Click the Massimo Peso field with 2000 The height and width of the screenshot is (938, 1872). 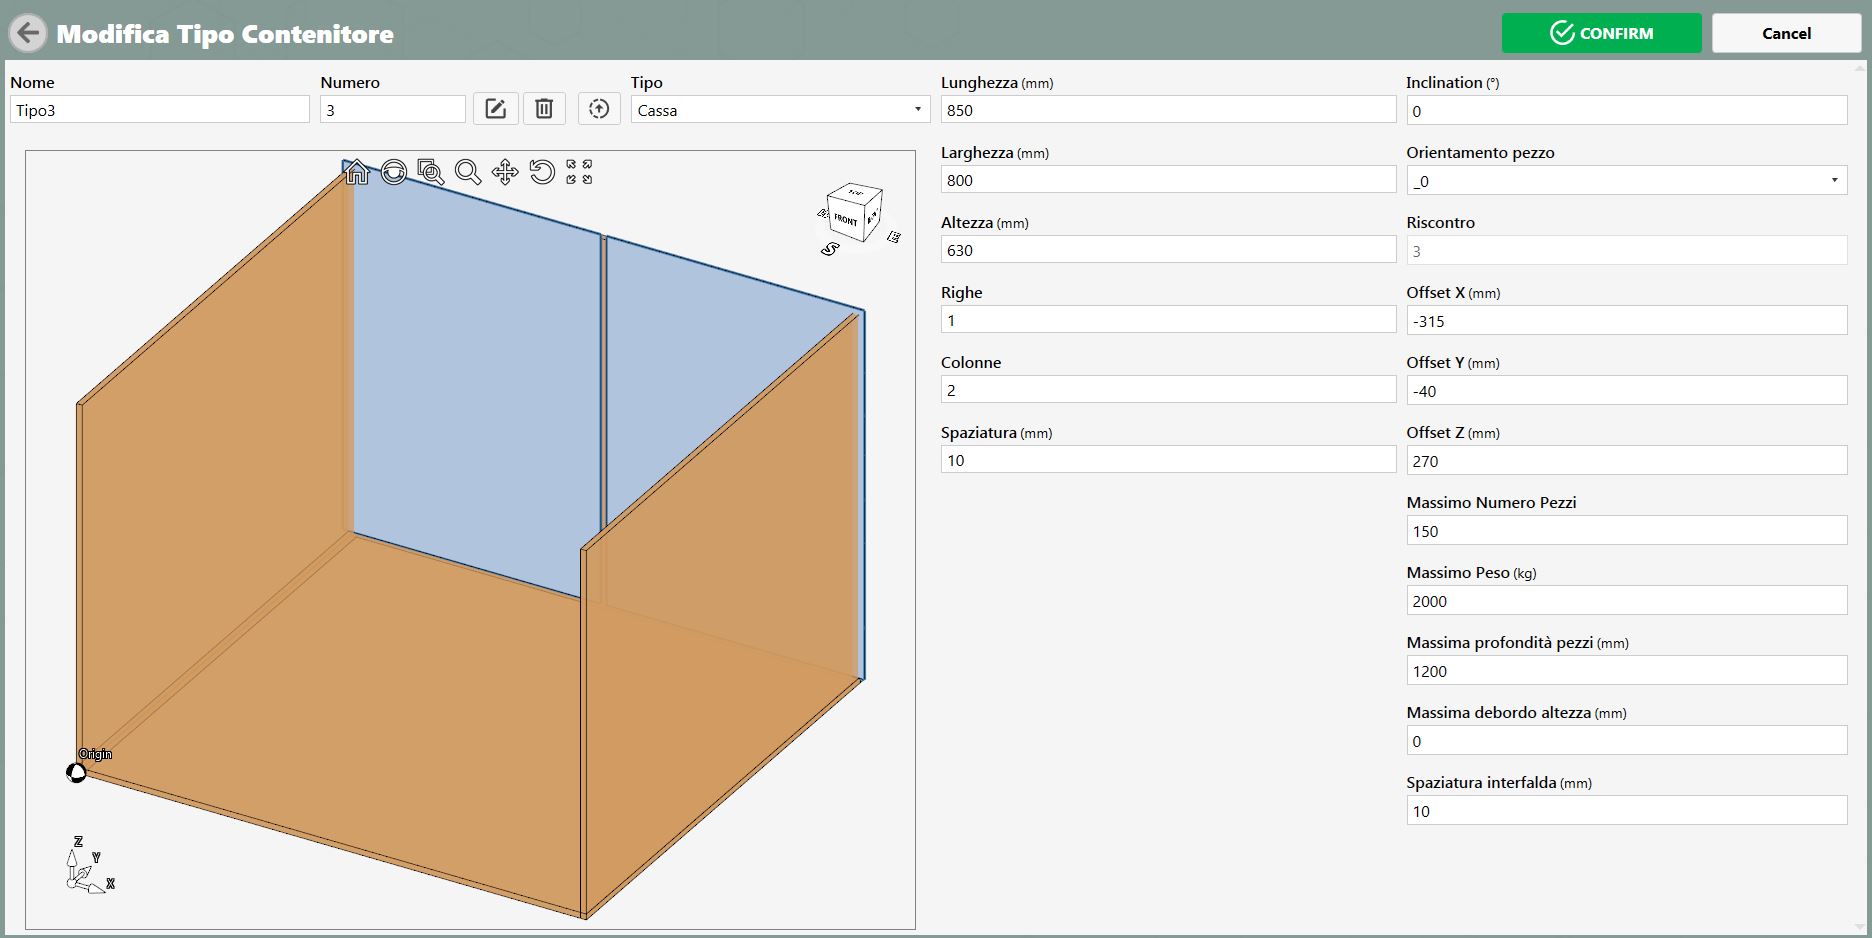tap(1626, 601)
